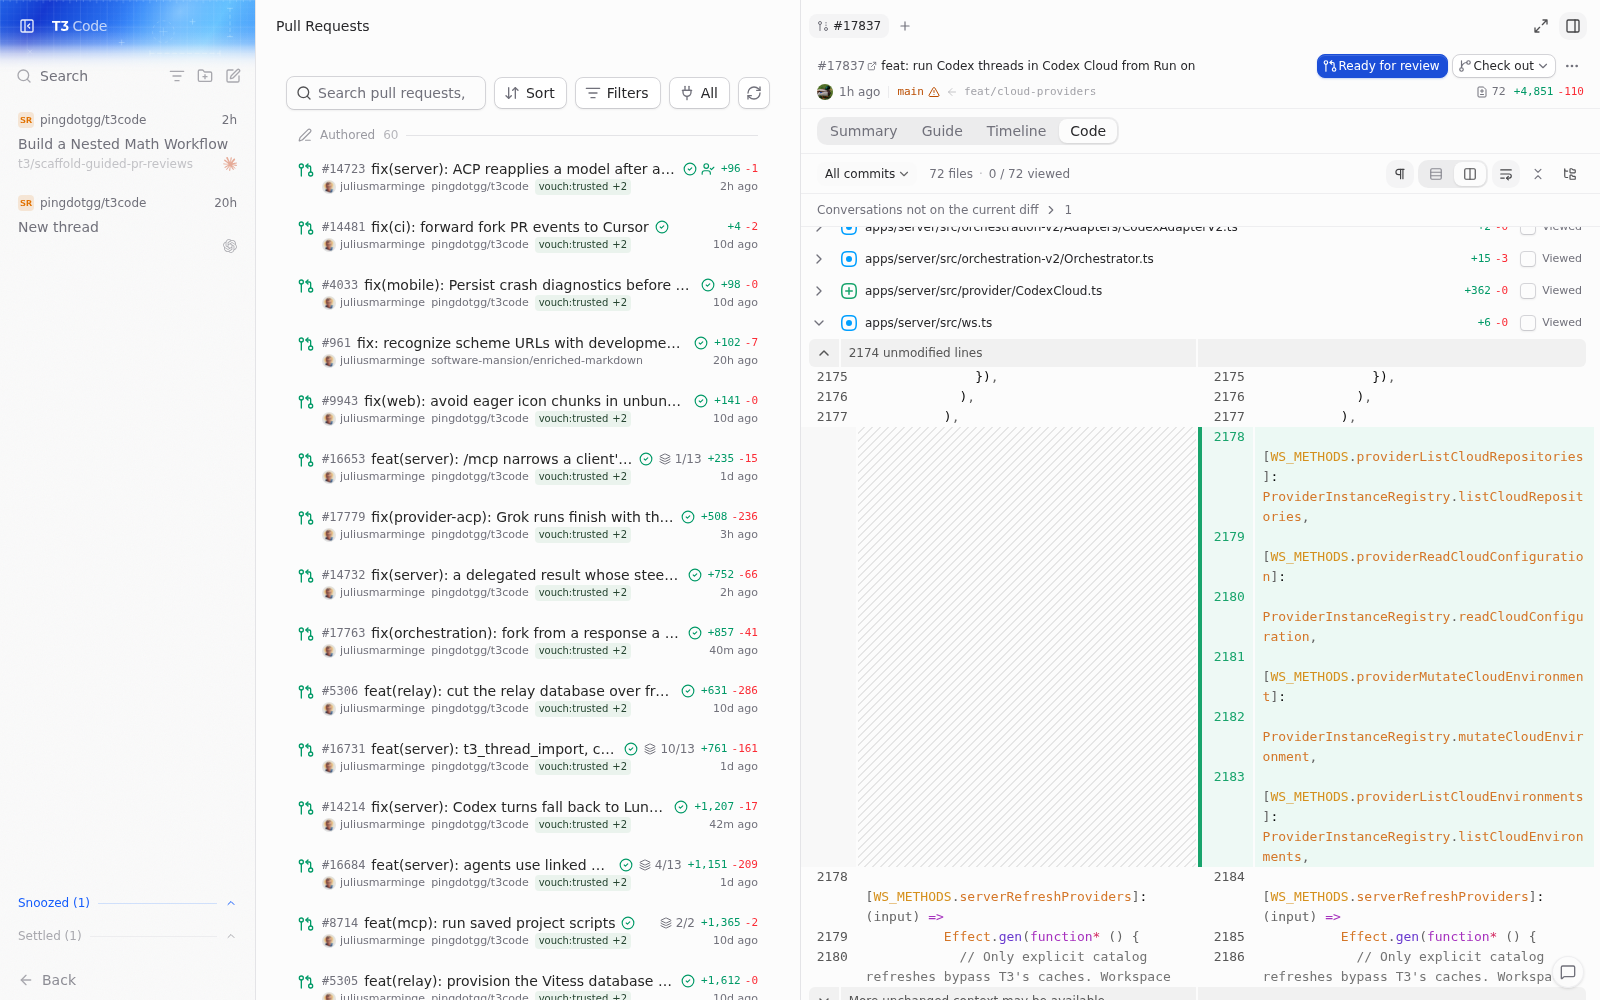This screenshot has width=1600, height=1000.
Task: Collapse the apps/server/src/ws.ts diff
Action: [x=819, y=323]
